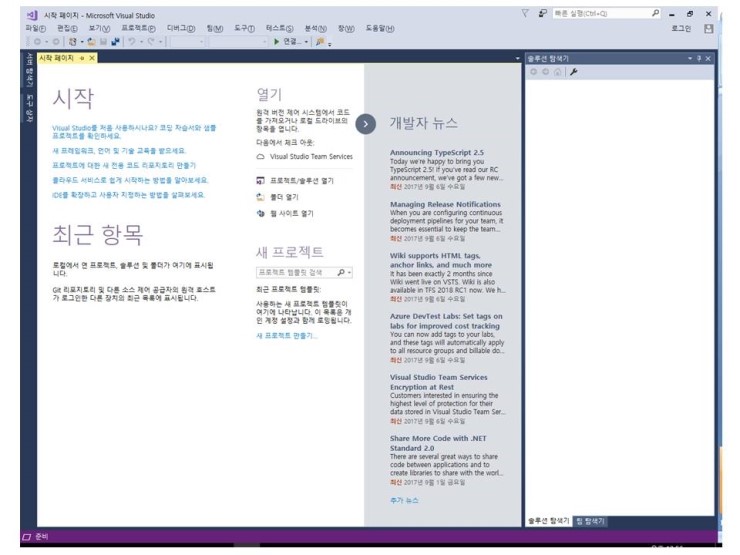
Task: Open Announcing TypeScript 2.5 news article
Action: pyautogui.click(x=437, y=152)
